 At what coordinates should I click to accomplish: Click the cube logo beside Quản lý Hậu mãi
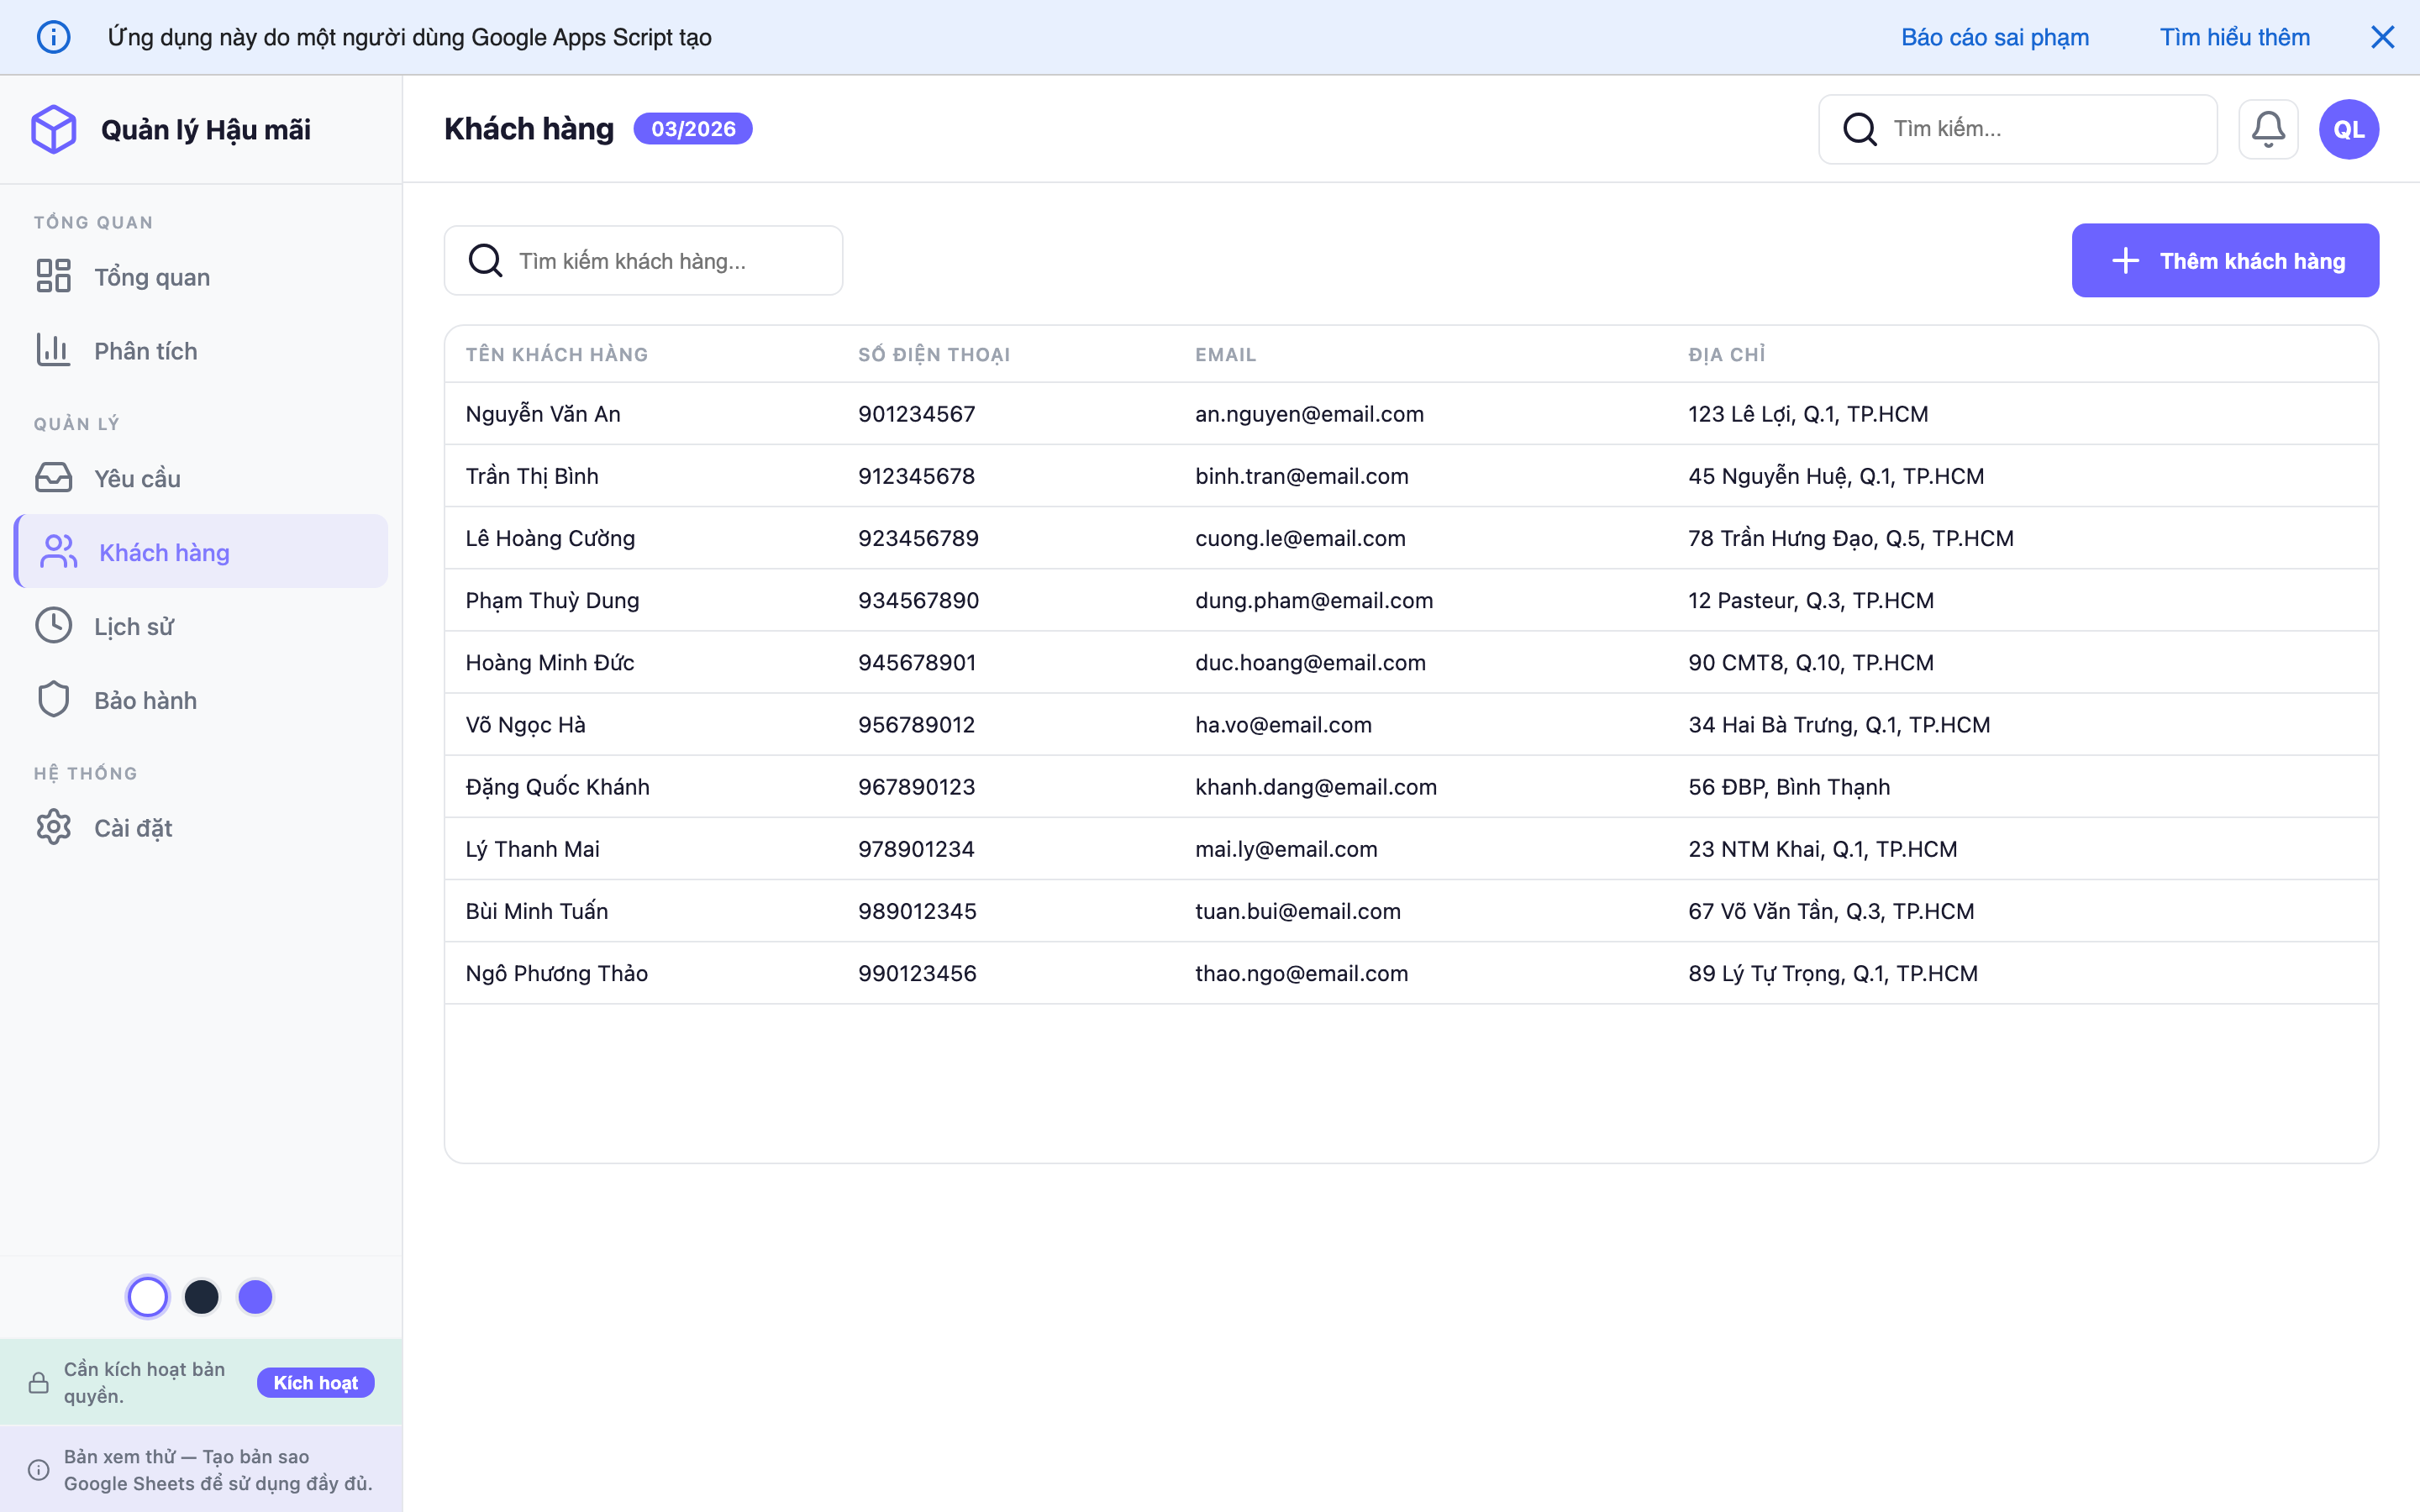(54, 129)
